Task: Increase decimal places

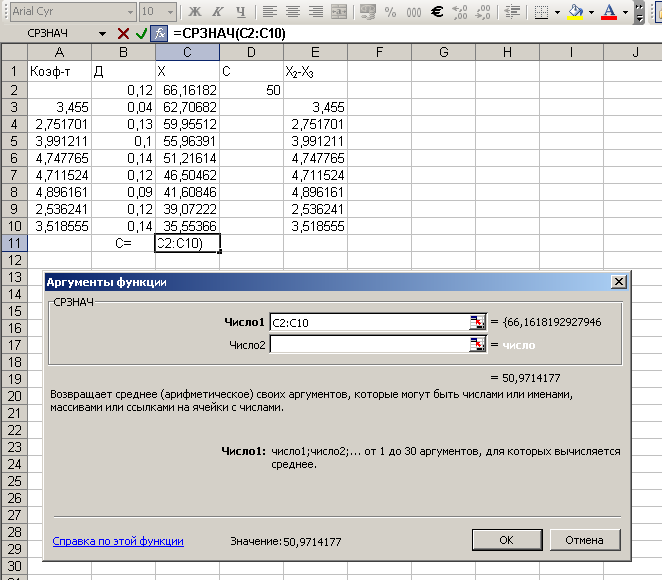Action: pyautogui.click(x=460, y=11)
